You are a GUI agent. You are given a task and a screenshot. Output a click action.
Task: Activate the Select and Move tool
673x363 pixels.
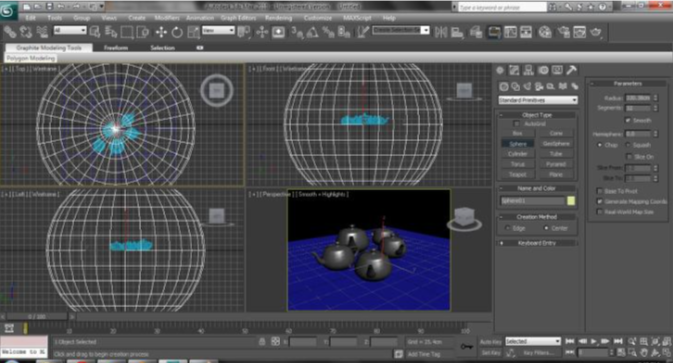(x=161, y=32)
